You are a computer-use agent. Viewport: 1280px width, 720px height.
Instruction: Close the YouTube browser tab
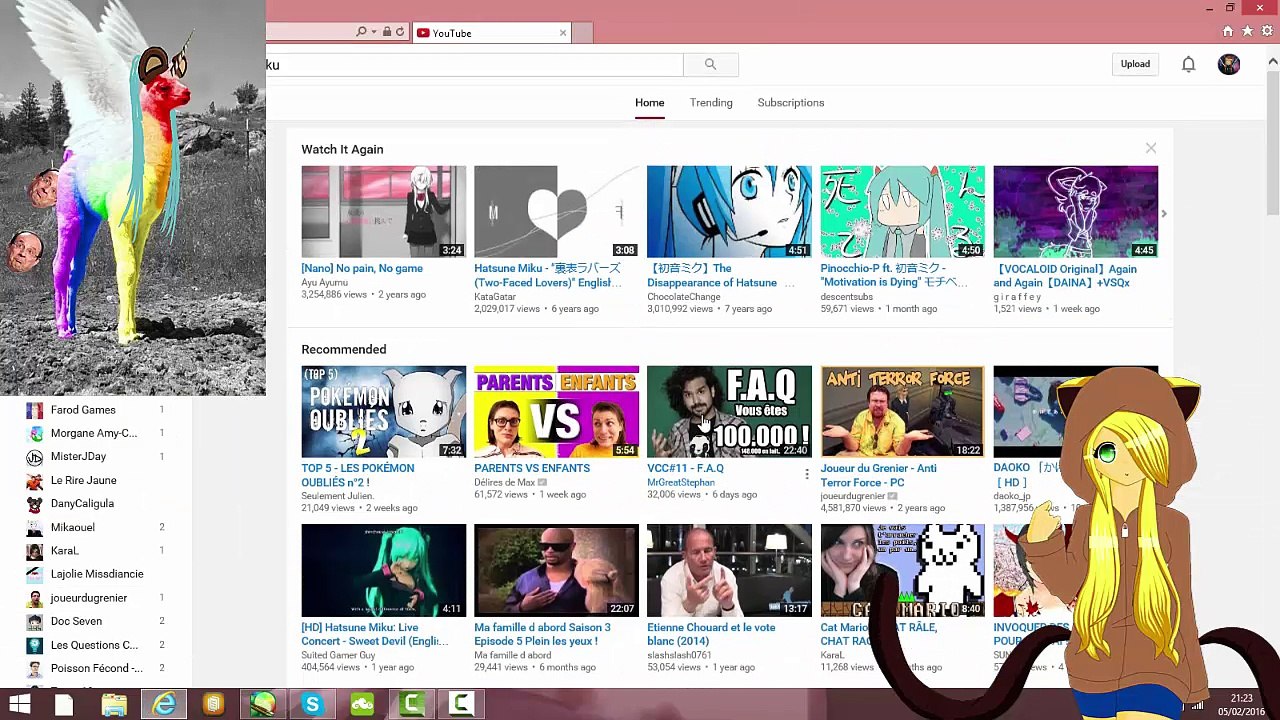(562, 33)
